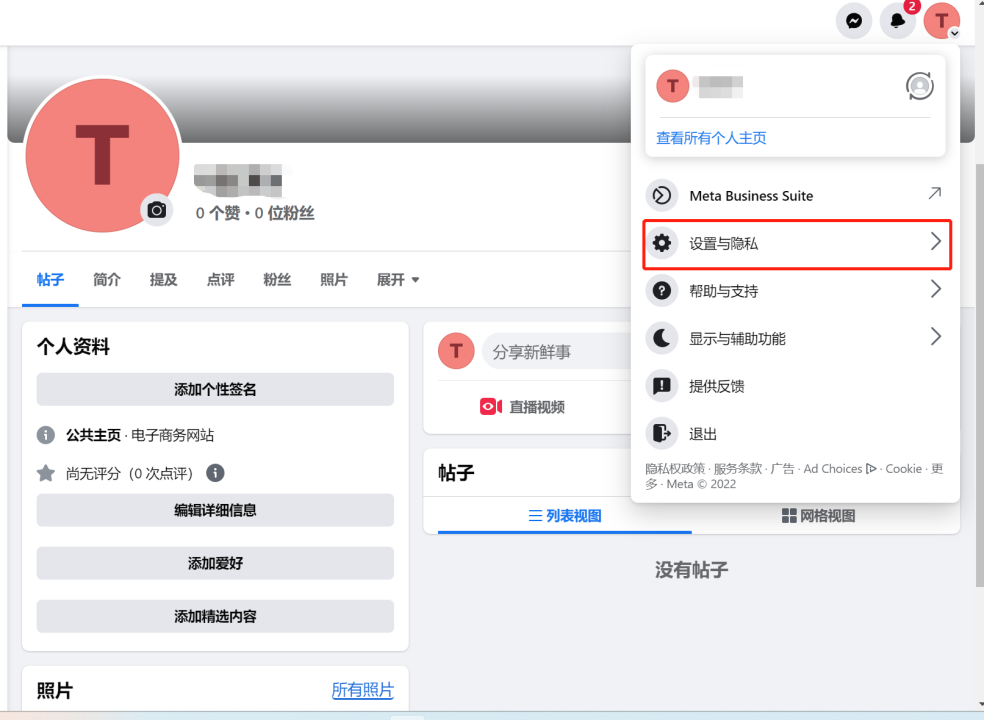984x720 pixels.
Task: Switch to the 简介 tab
Action: coord(106,280)
